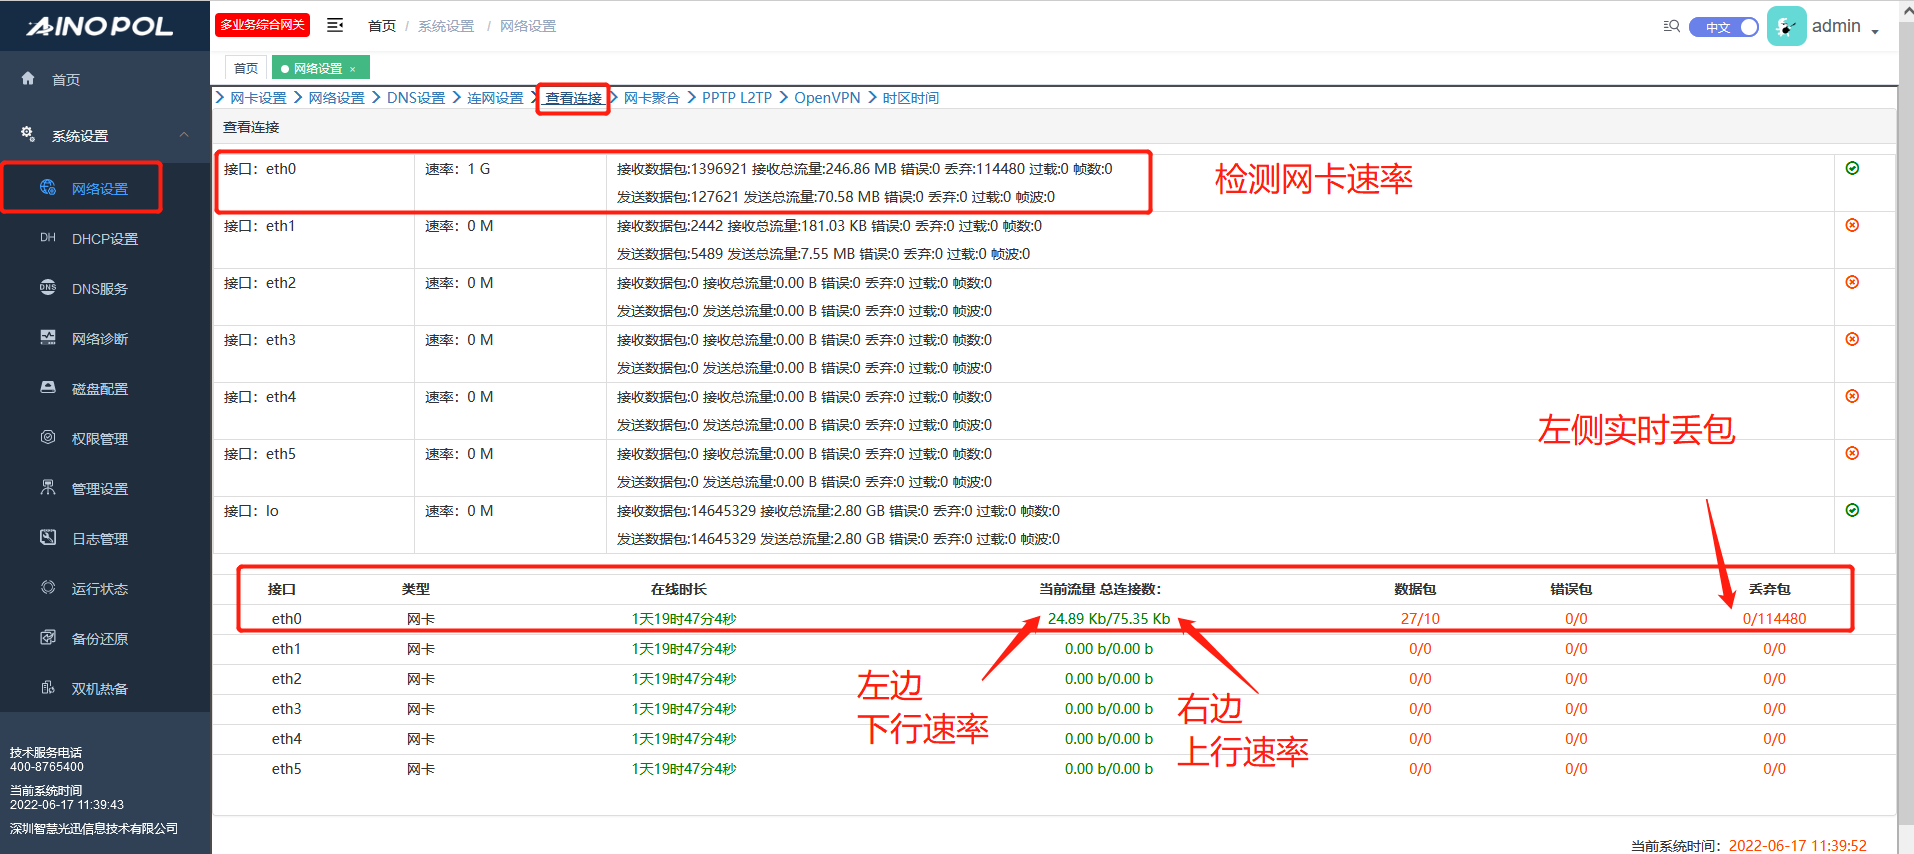Switch to the 首页 page tab

(x=246, y=68)
